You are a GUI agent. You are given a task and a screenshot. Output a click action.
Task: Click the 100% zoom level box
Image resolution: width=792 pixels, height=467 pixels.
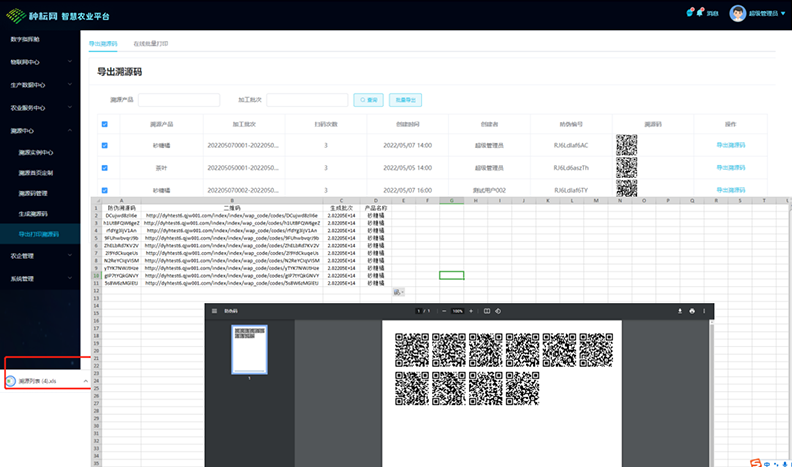coord(458,311)
